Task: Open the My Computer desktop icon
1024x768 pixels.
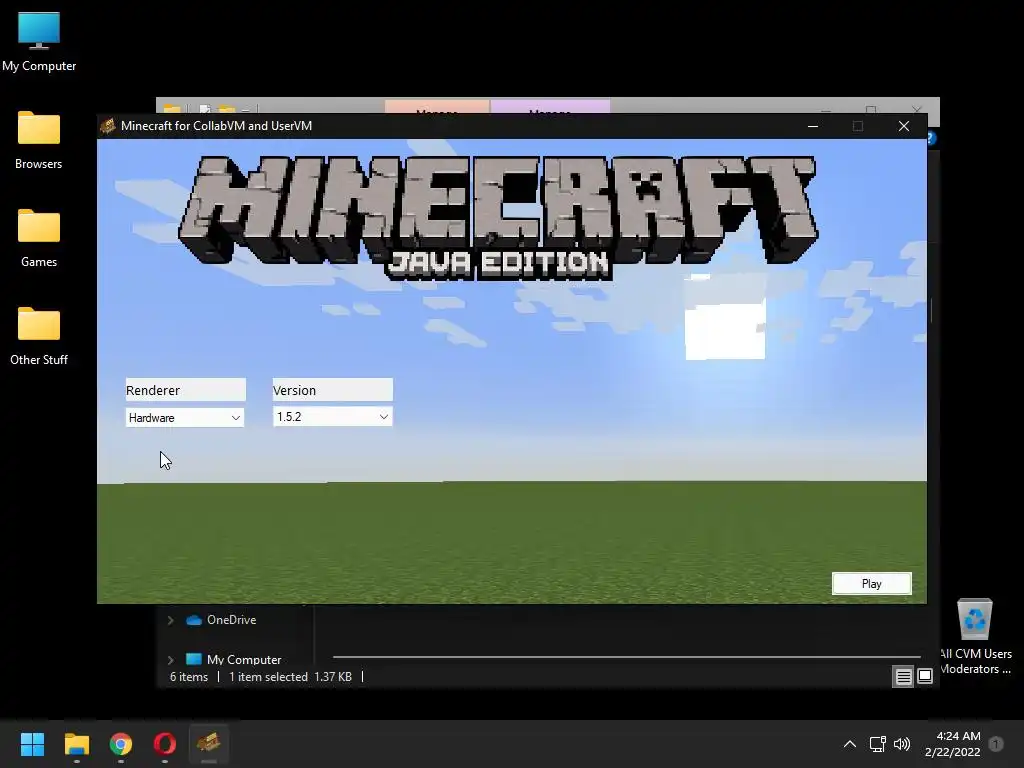Action: coord(39,42)
